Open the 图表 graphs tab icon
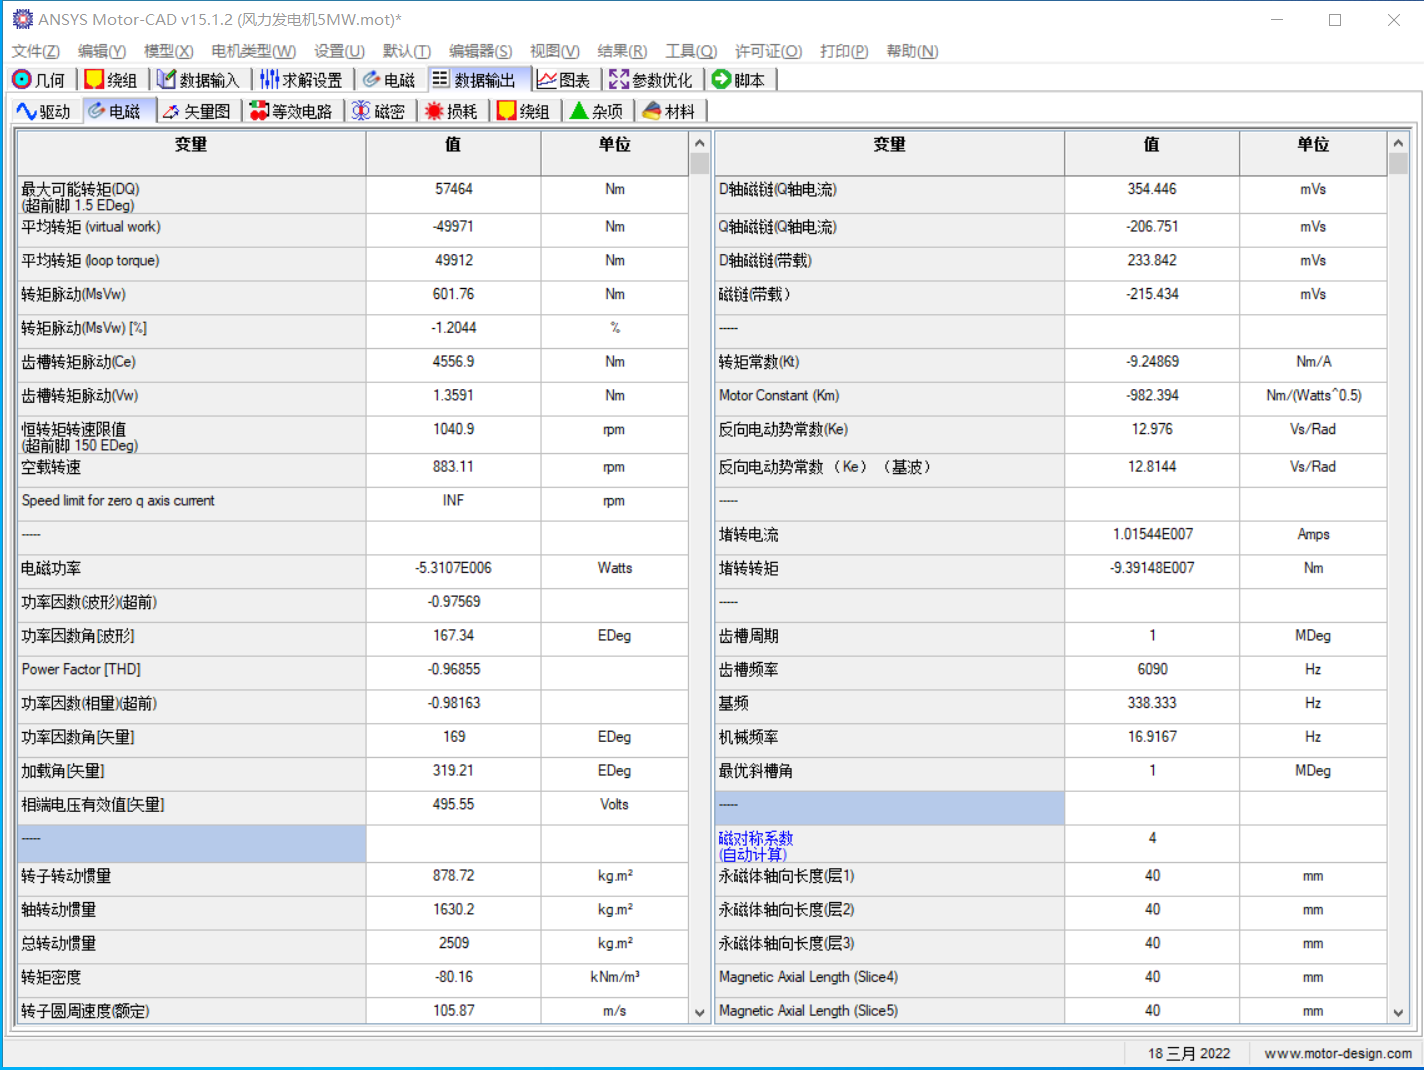The image size is (1424, 1070). click(x=546, y=79)
